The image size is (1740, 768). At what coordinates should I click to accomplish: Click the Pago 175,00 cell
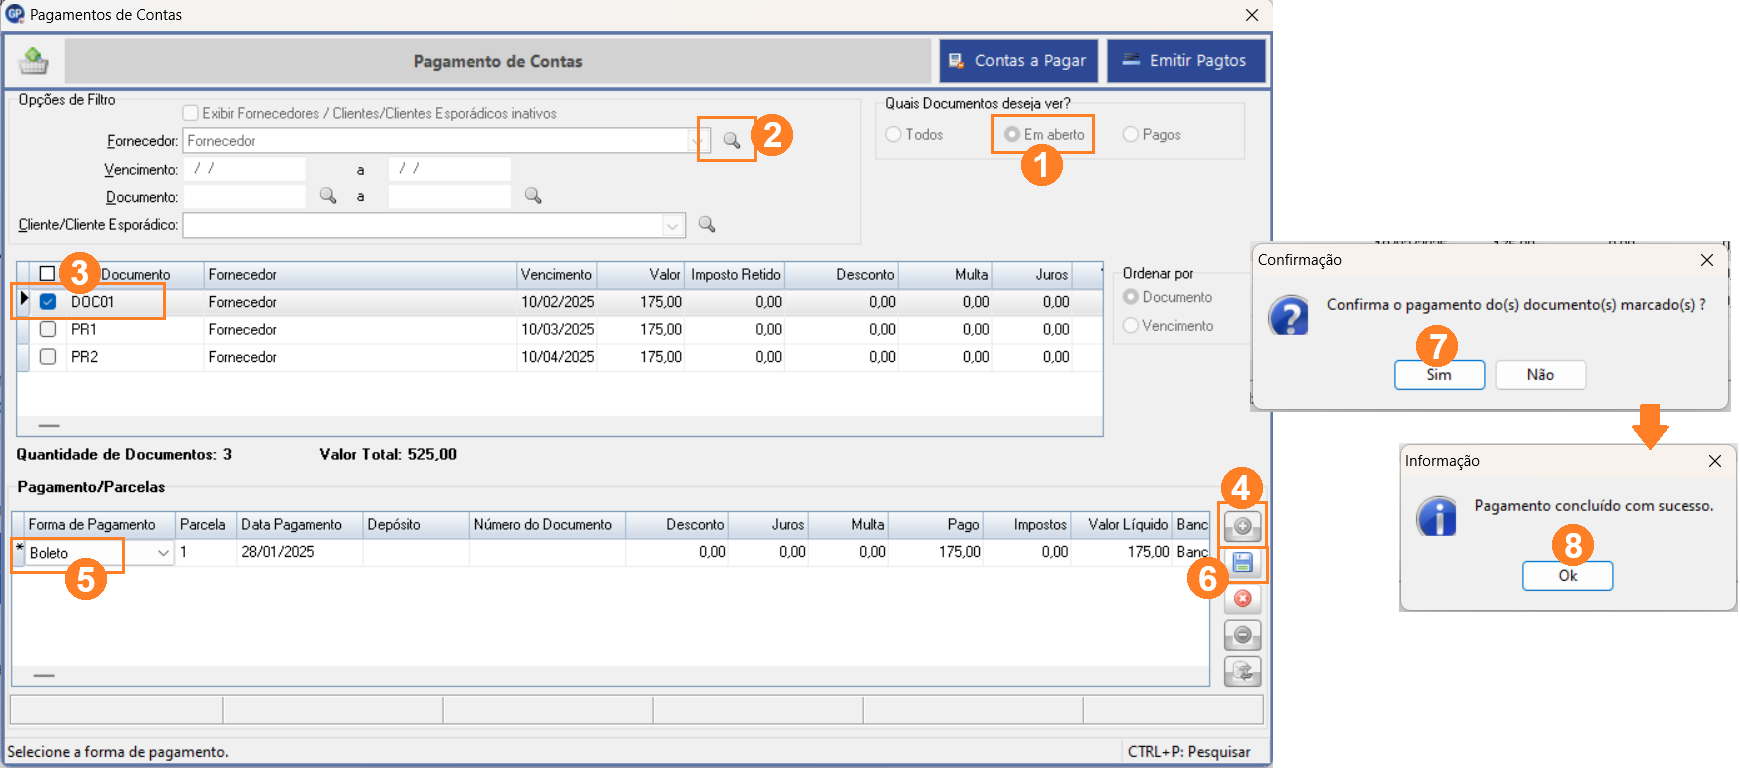point(937,552)
